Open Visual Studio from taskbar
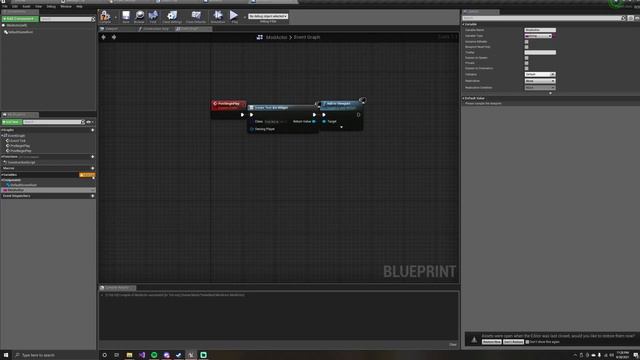 click(x=142, y=355)
